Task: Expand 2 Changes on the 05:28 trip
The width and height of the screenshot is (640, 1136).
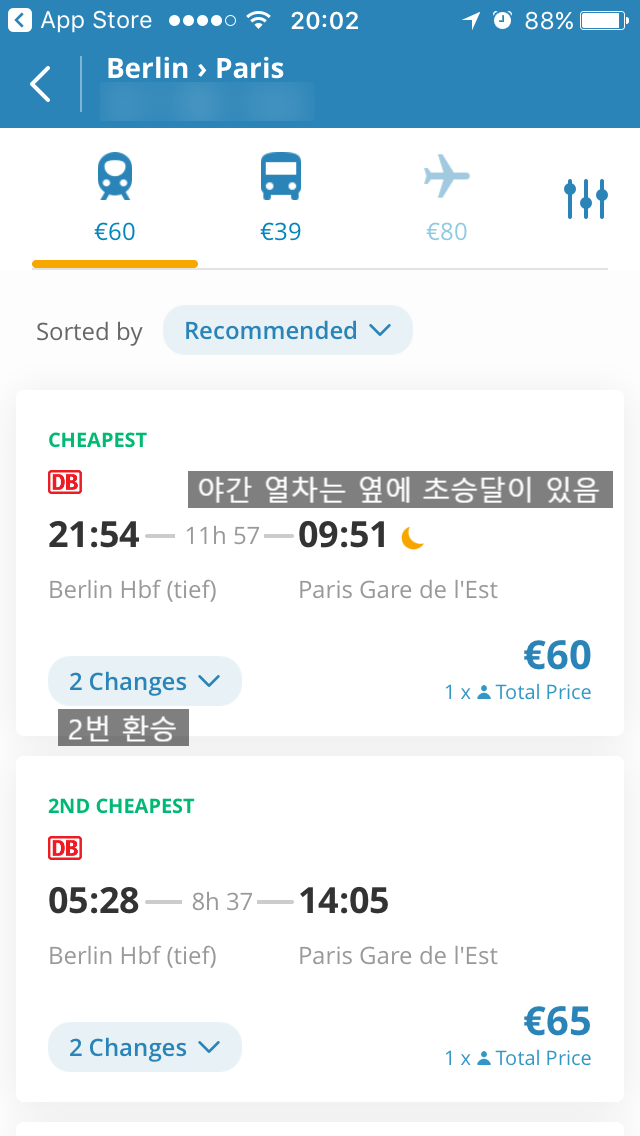Action: click(x=144, y=1048)
